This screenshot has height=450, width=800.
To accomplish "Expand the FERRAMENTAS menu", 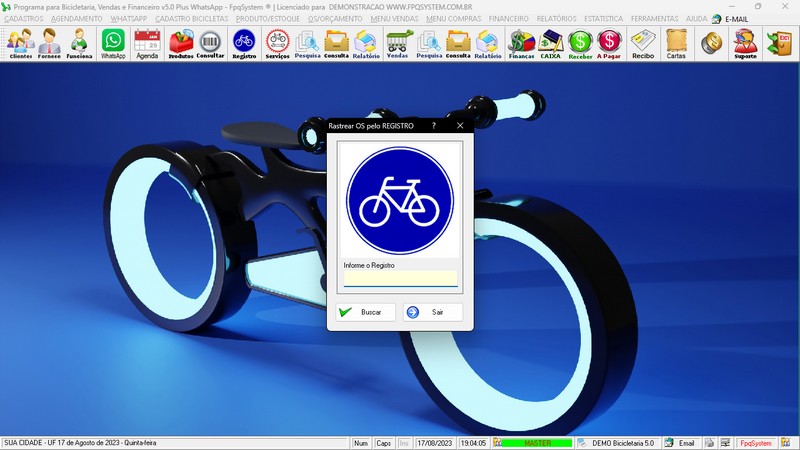I will click(x=654, y=19).
